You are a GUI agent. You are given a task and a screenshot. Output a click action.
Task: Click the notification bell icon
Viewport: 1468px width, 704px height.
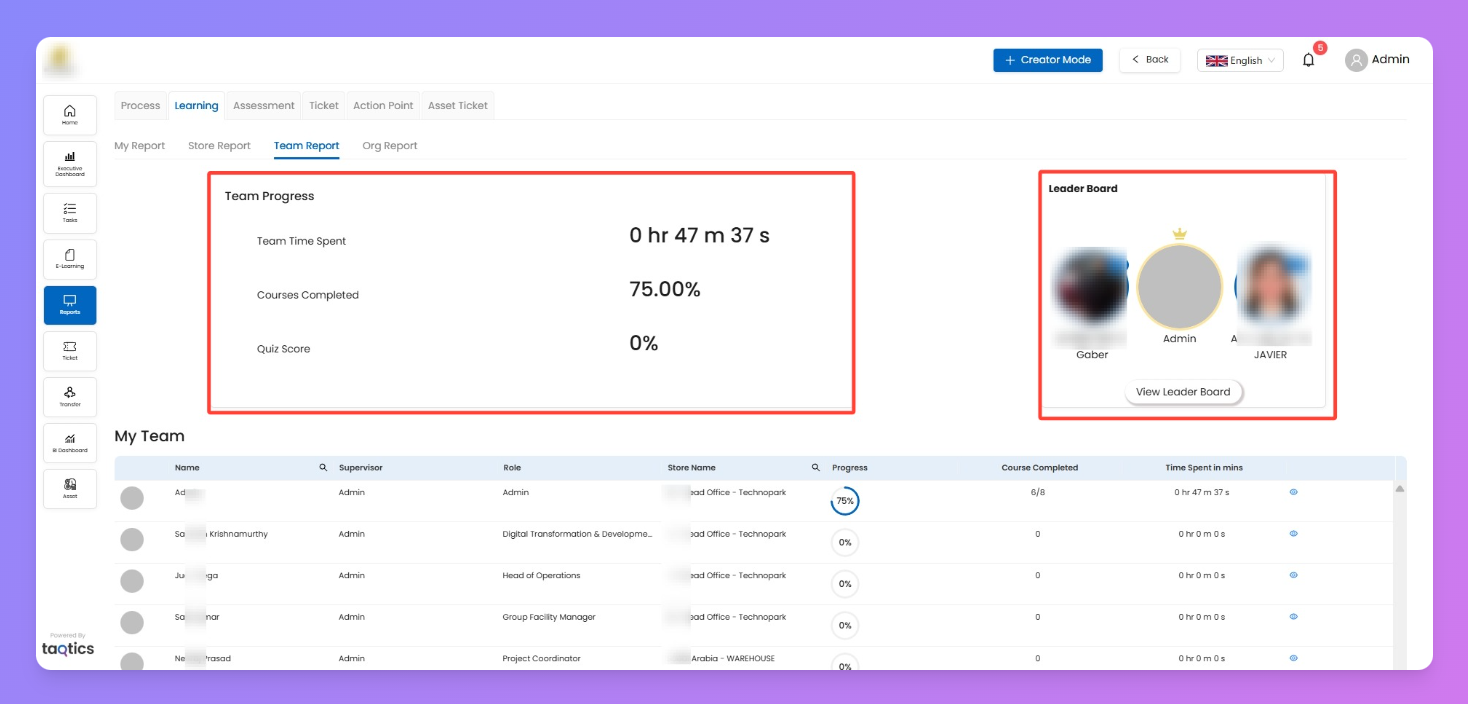point(1308,60)
